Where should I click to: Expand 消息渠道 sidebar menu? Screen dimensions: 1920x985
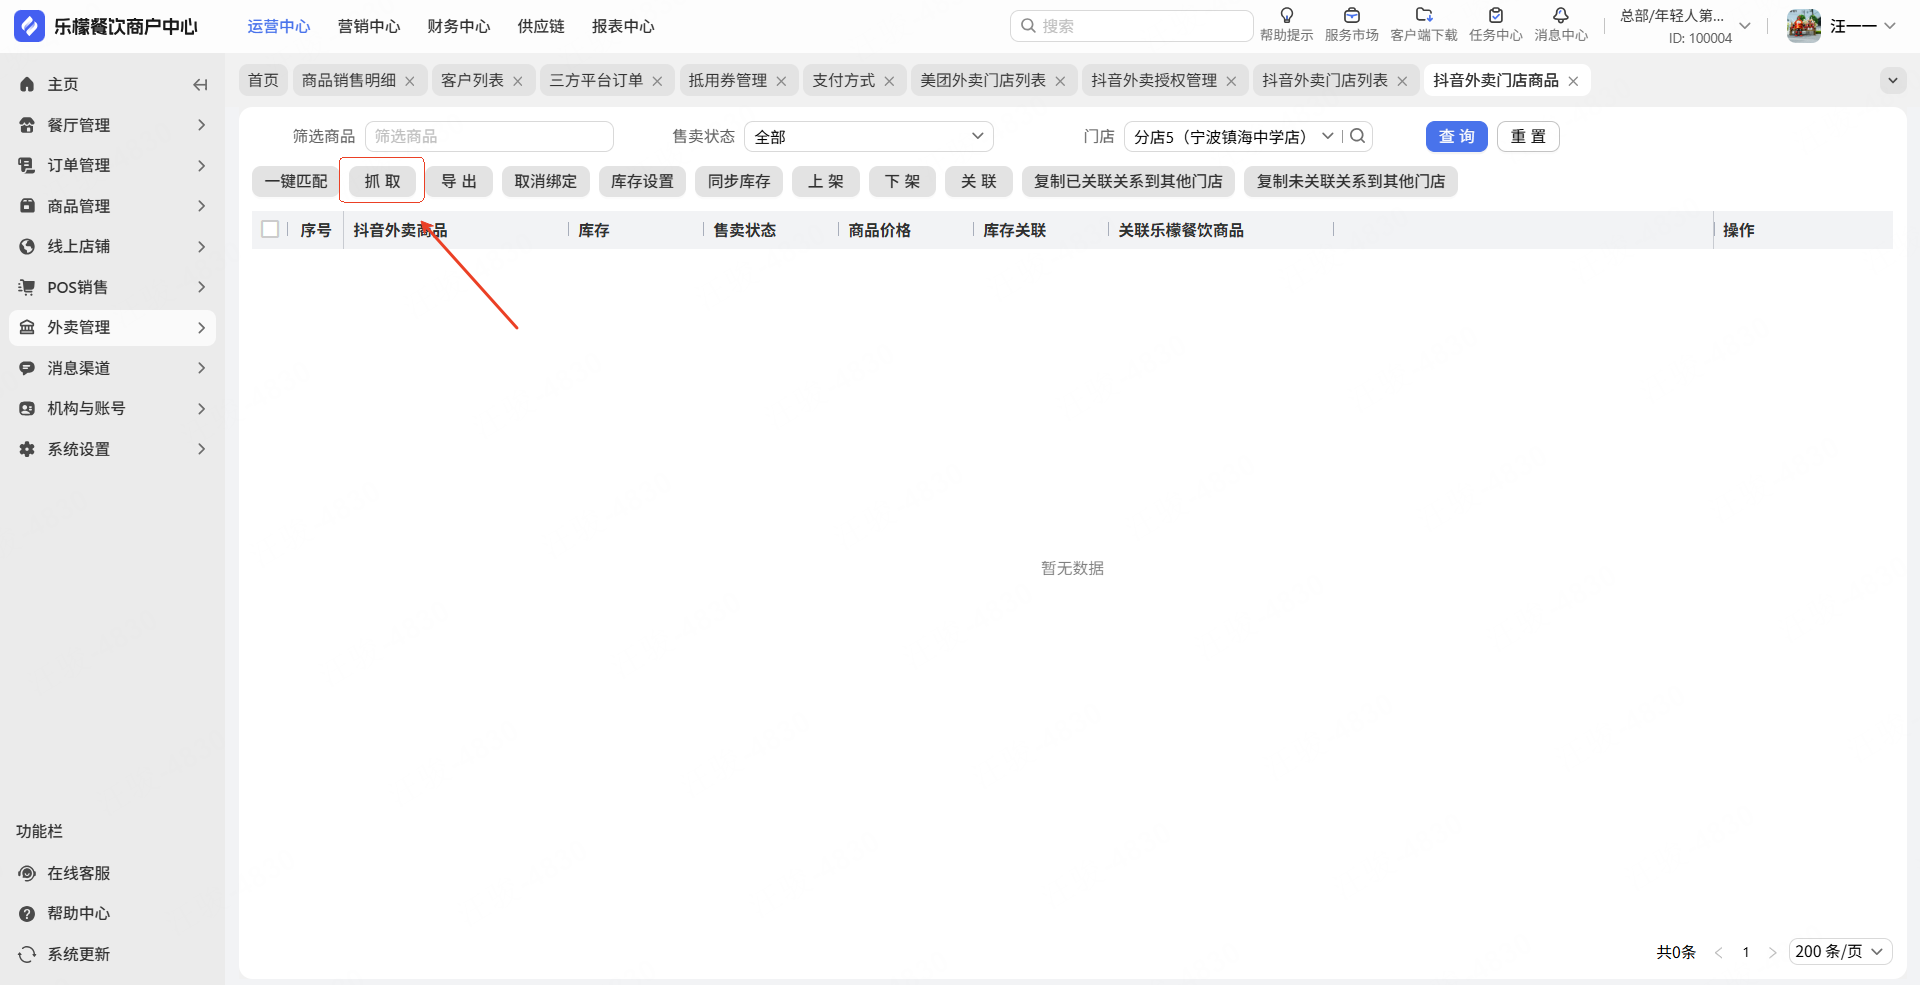point(112,368)
